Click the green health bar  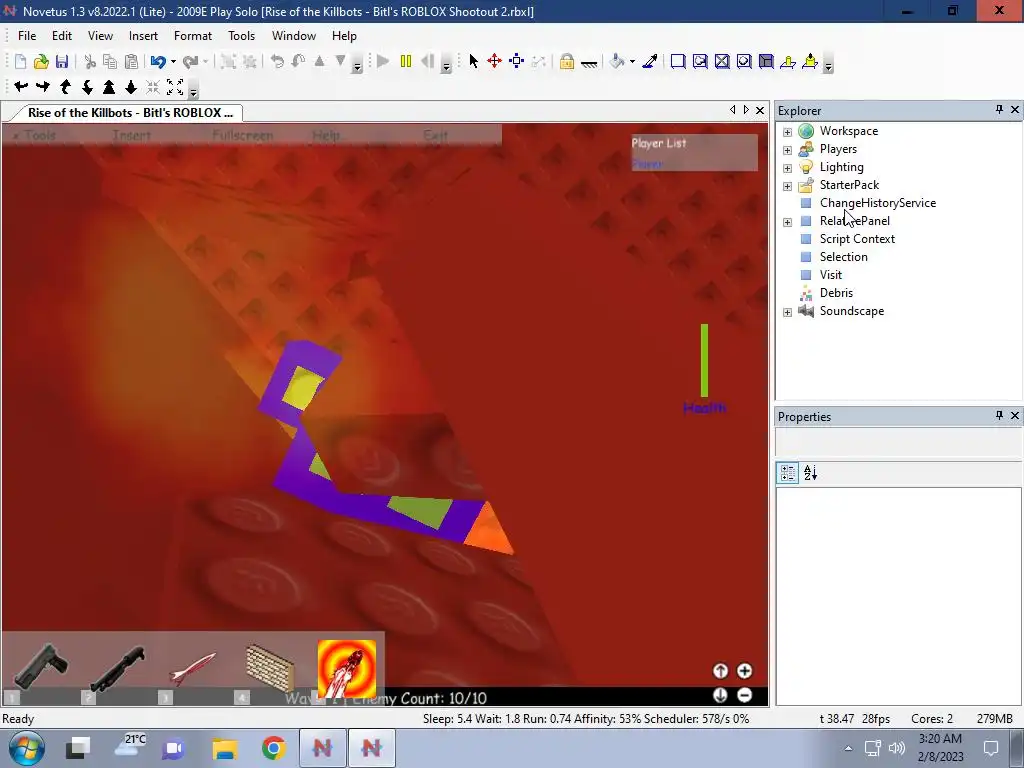pyautogui.click(x=705, y=360)
